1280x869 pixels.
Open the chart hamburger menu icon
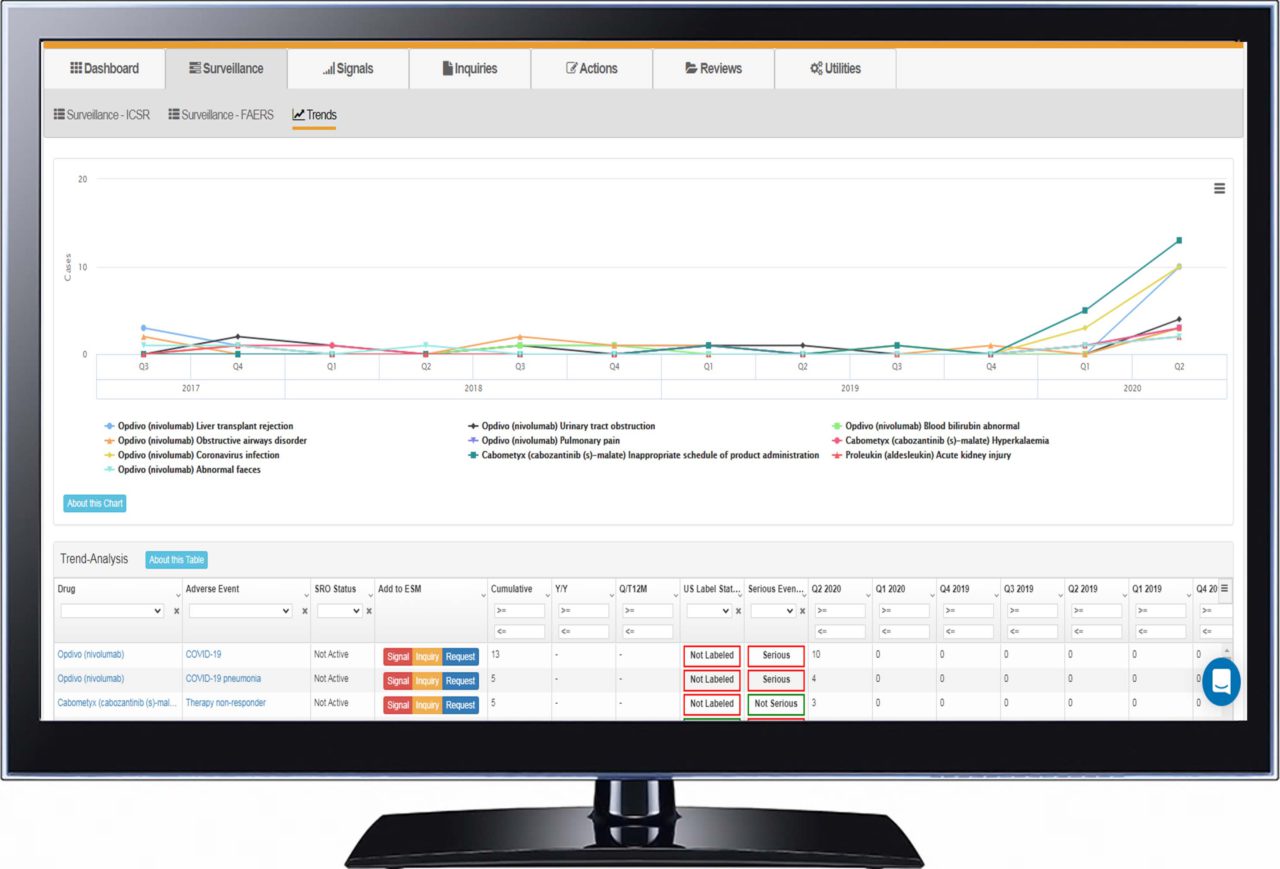(x=1219, y=189)
